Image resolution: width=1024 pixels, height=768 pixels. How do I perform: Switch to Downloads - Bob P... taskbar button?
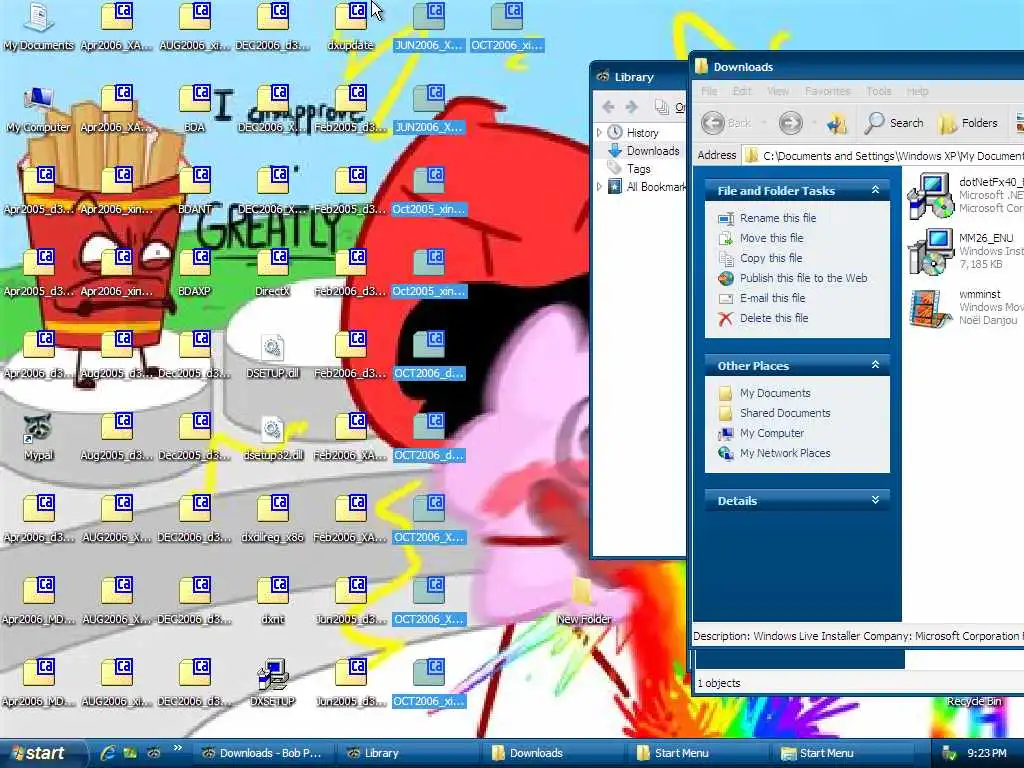pyautogui.click(x=264, y=754)
